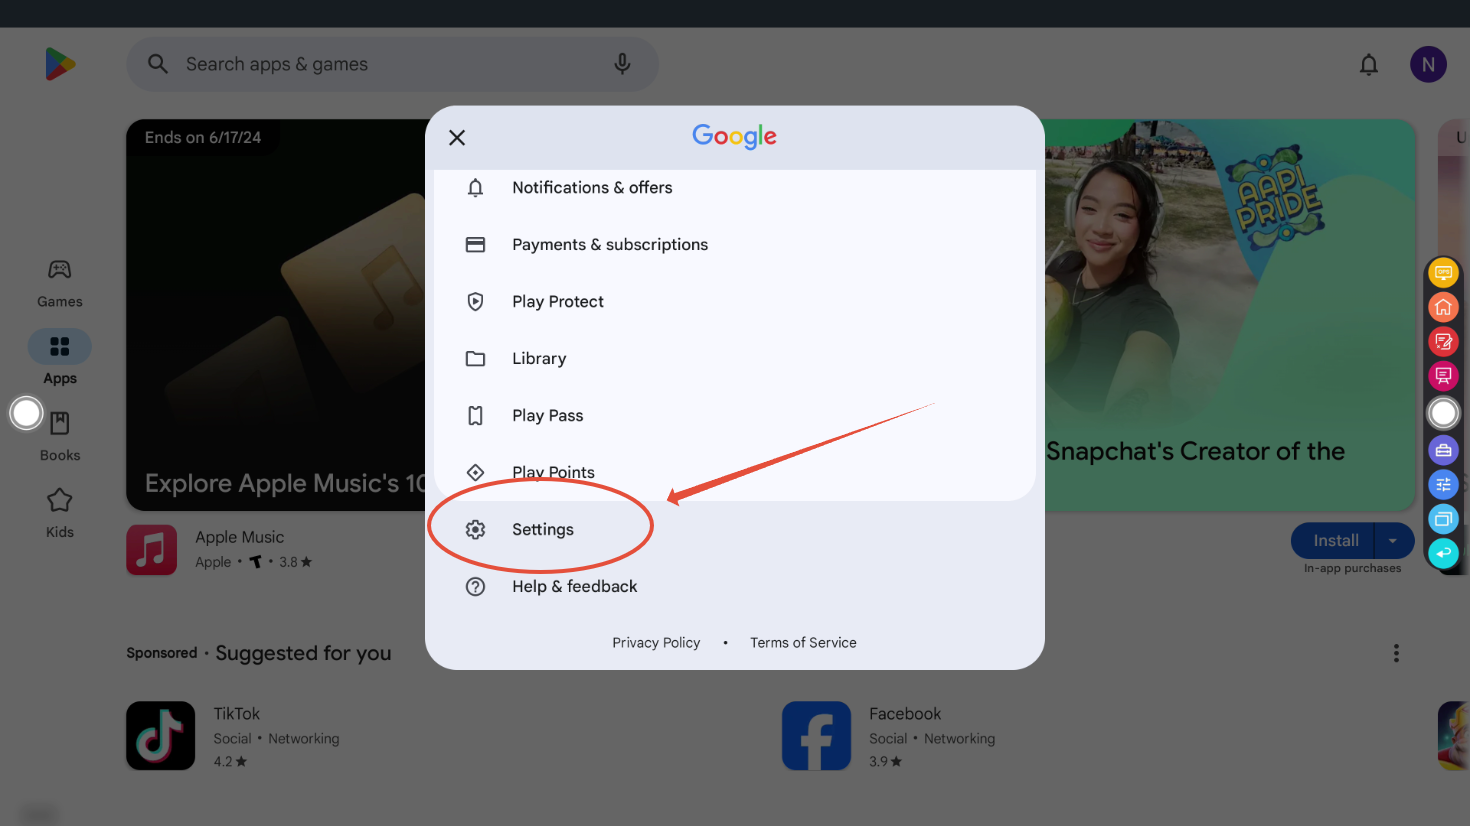1470x826 pixels.
Task: Open more options for Suggested for you
Action: pyautogui.click(x=1396, y=654)
